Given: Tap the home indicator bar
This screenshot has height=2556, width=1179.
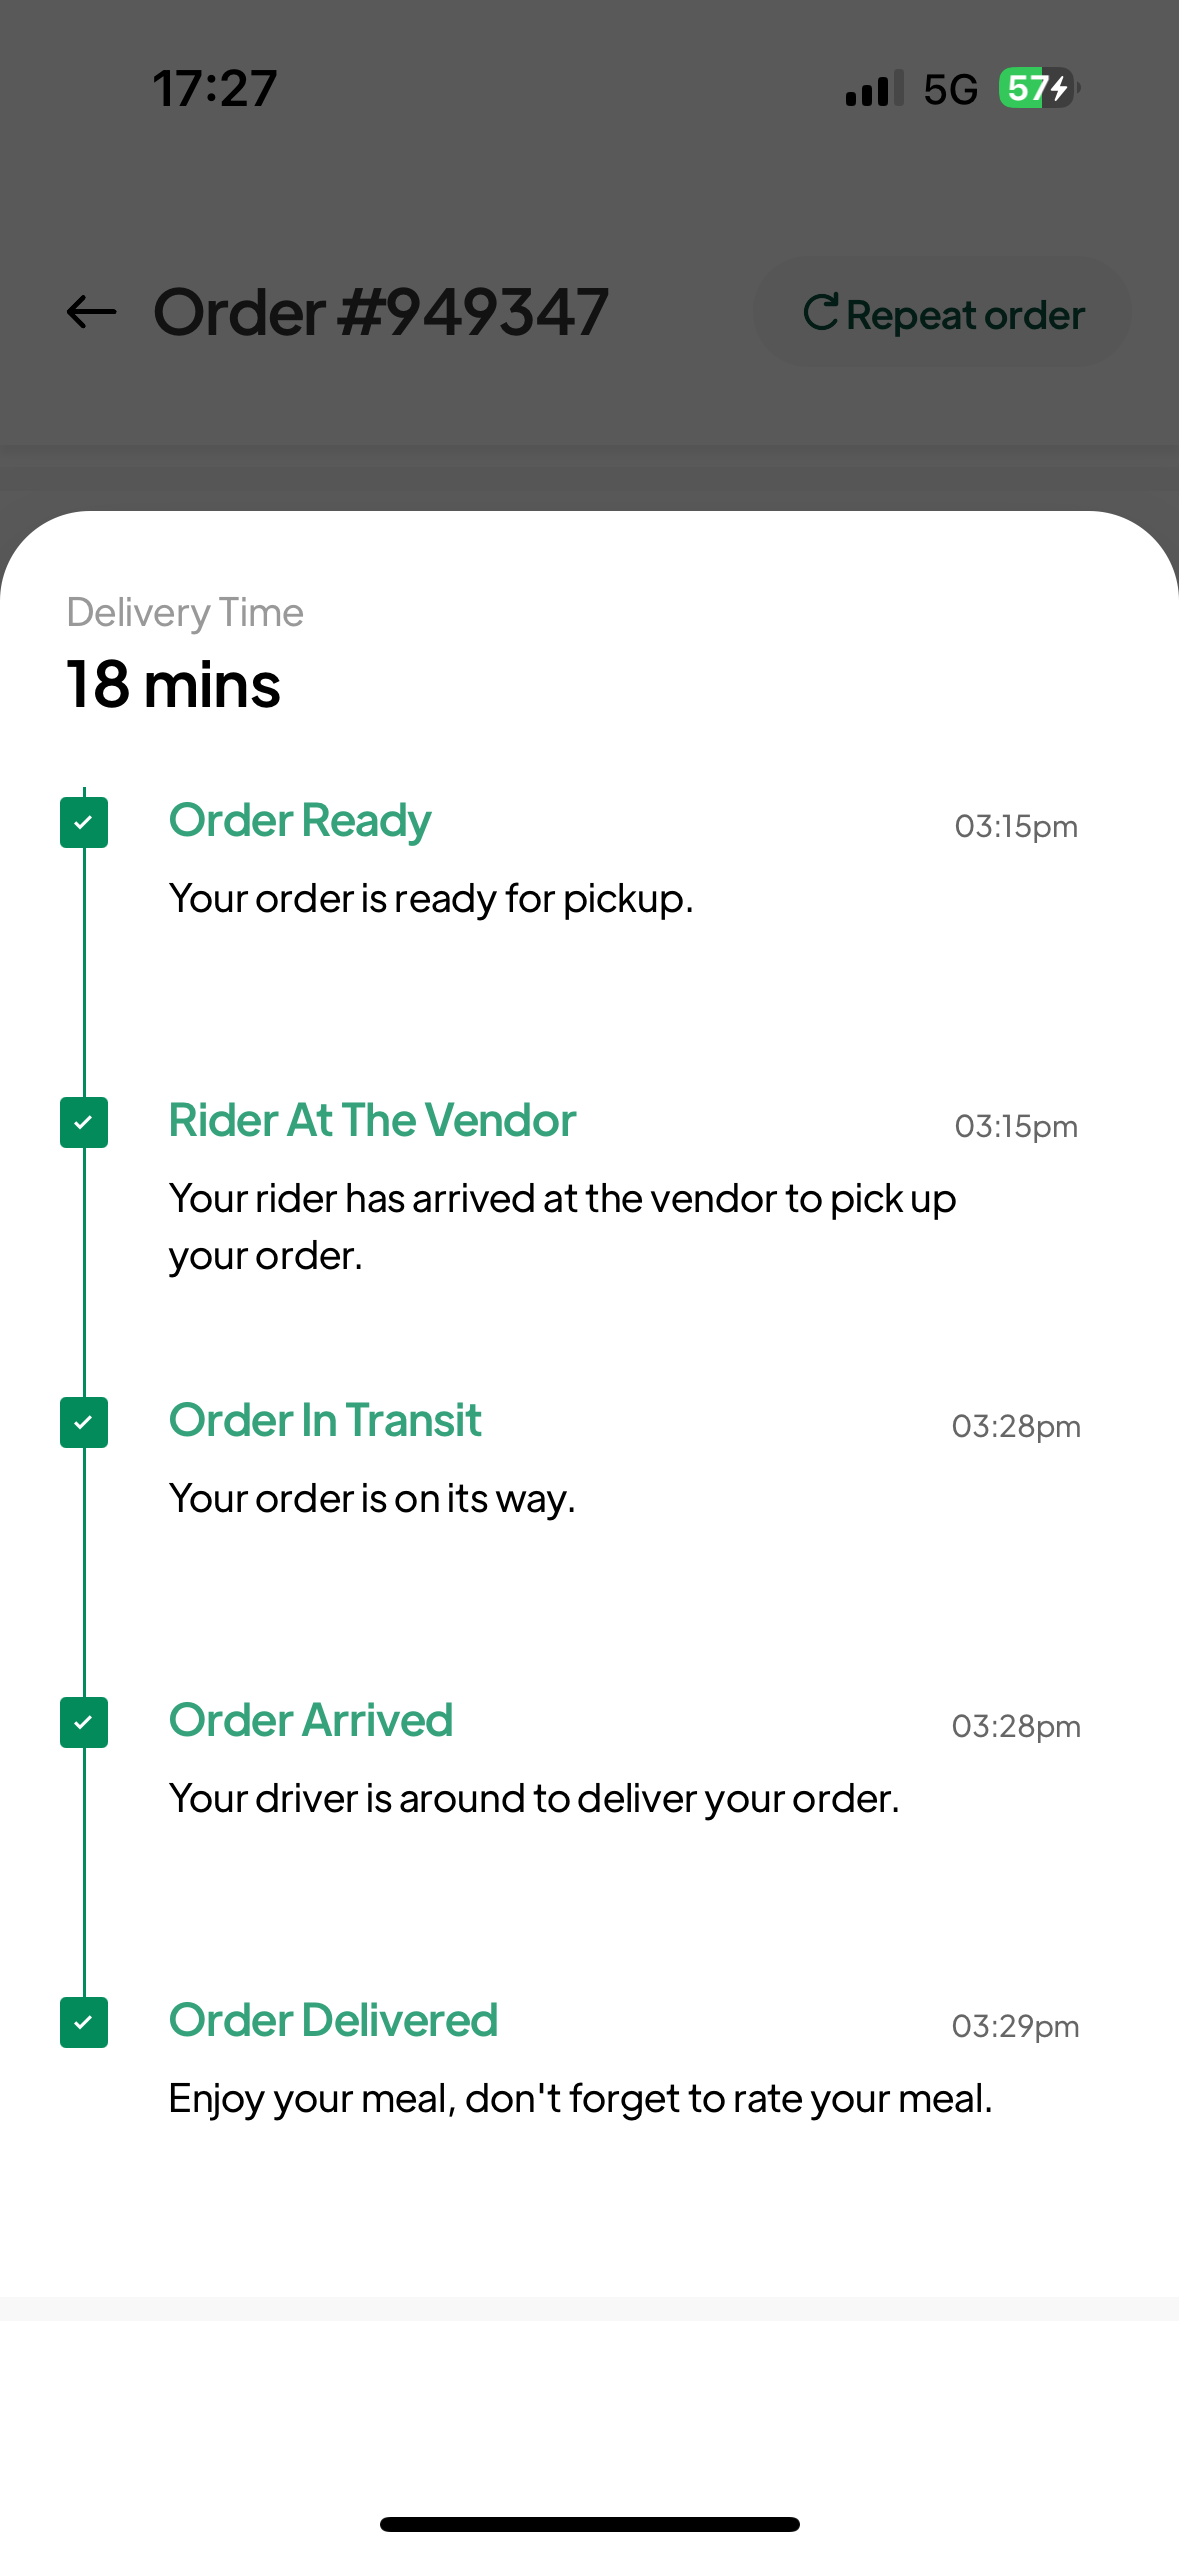Looking at the screenshot, I should click(589, 2524).
